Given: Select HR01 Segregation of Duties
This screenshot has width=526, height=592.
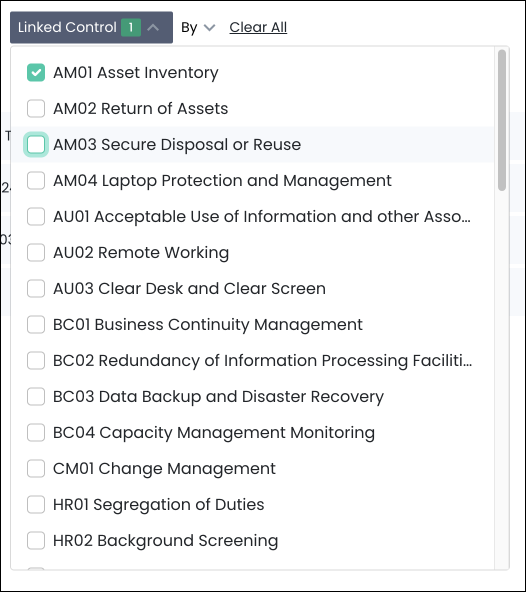Looking at the screenshot, I should pyautogui.click(x=36, y=504).
